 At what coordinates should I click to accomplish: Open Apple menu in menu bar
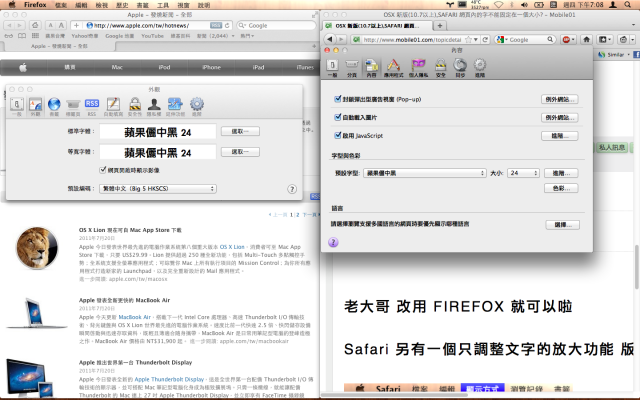tap(12, 5)
